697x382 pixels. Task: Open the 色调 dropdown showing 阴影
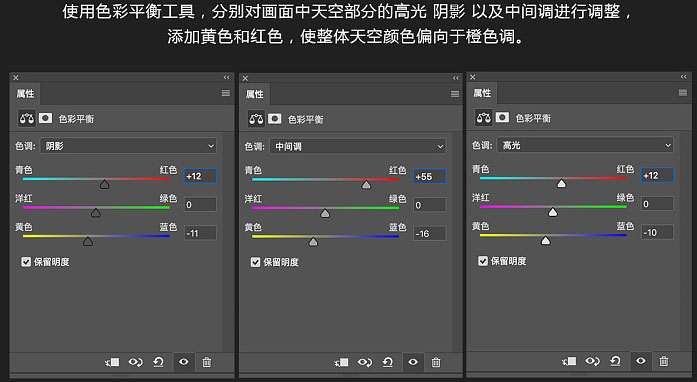tap(128, 146)
